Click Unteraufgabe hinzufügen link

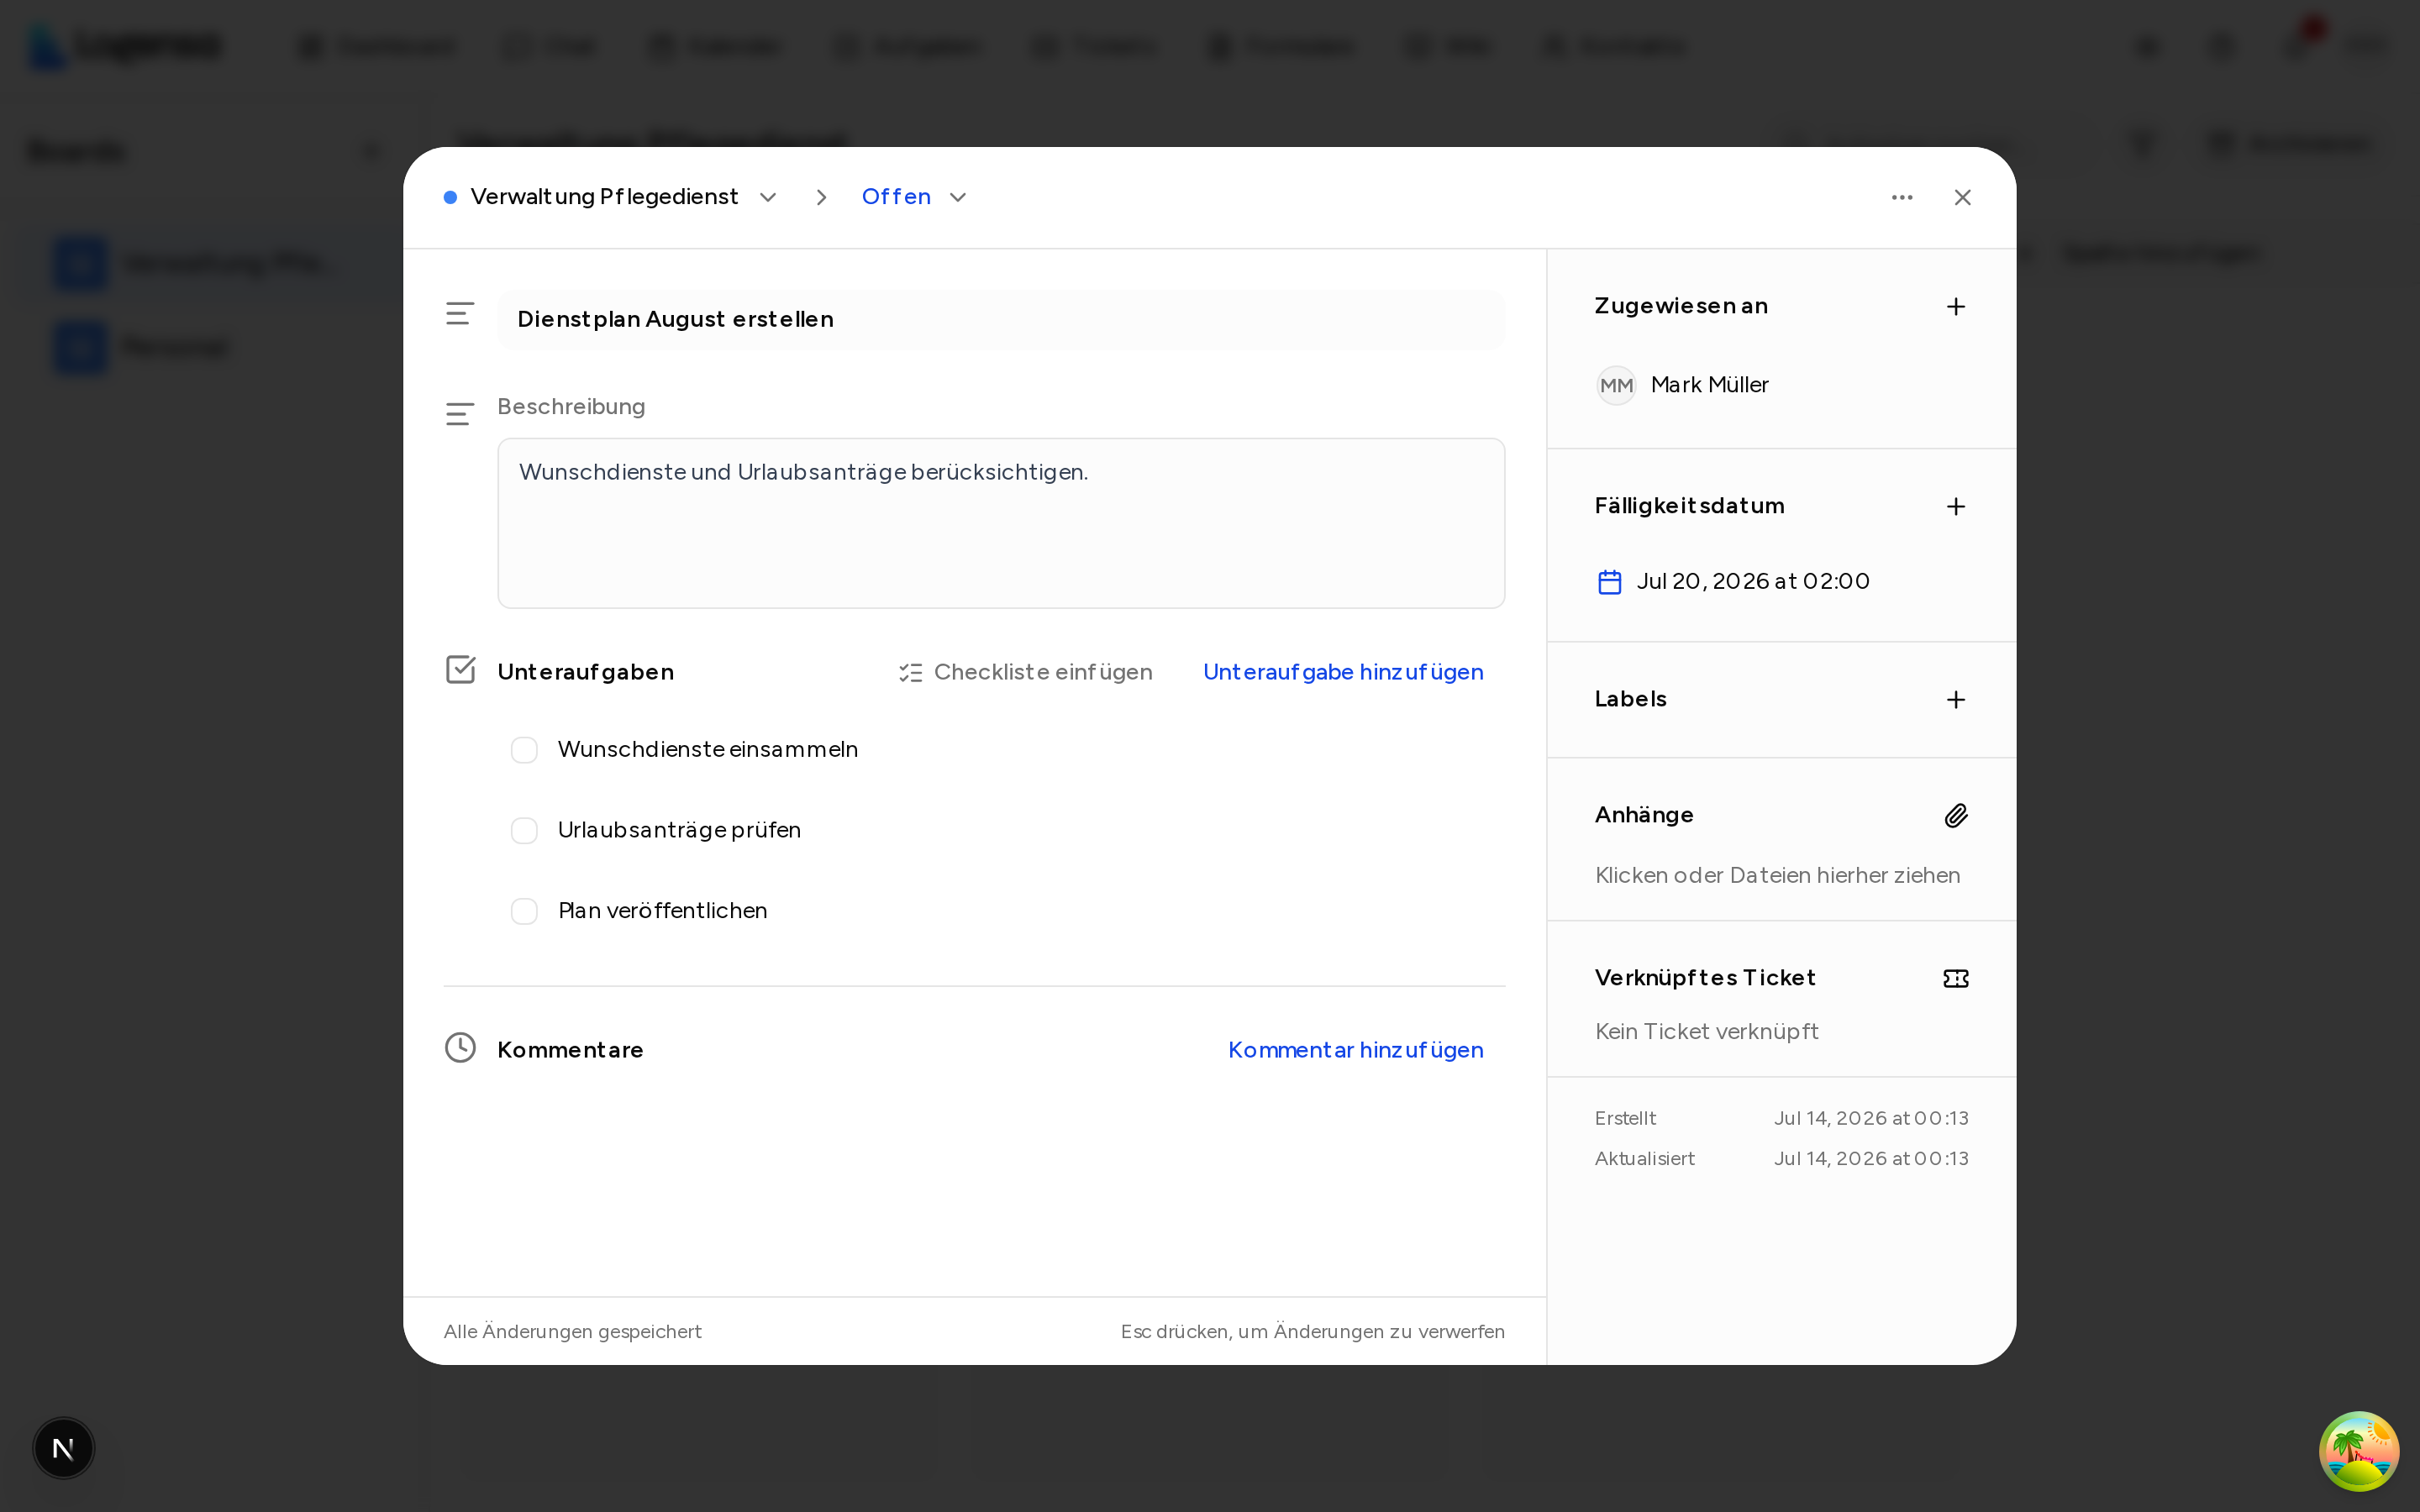[x=1343, y=672]
